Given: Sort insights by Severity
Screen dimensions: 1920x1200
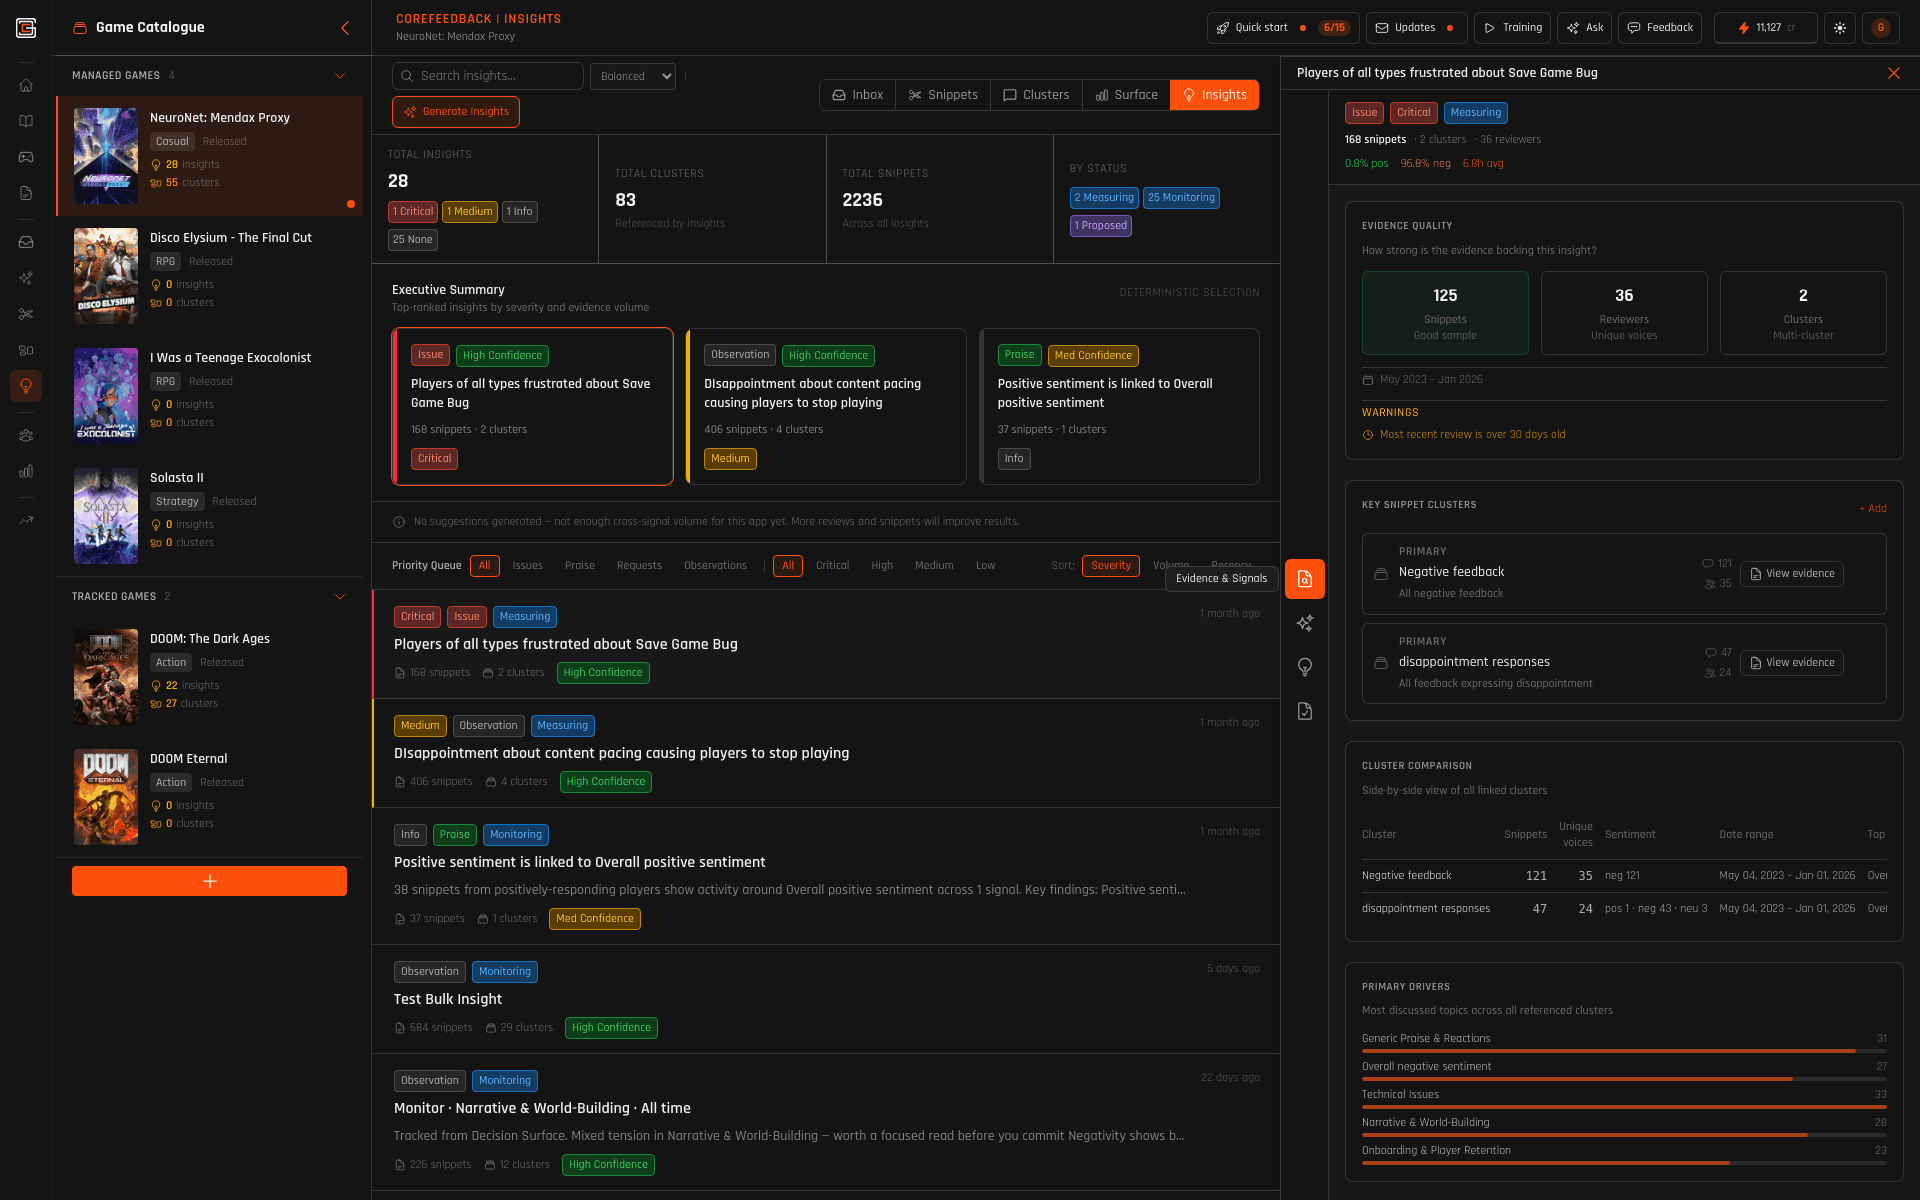Looking at the screenshot, I should (x=1110, y=566).
